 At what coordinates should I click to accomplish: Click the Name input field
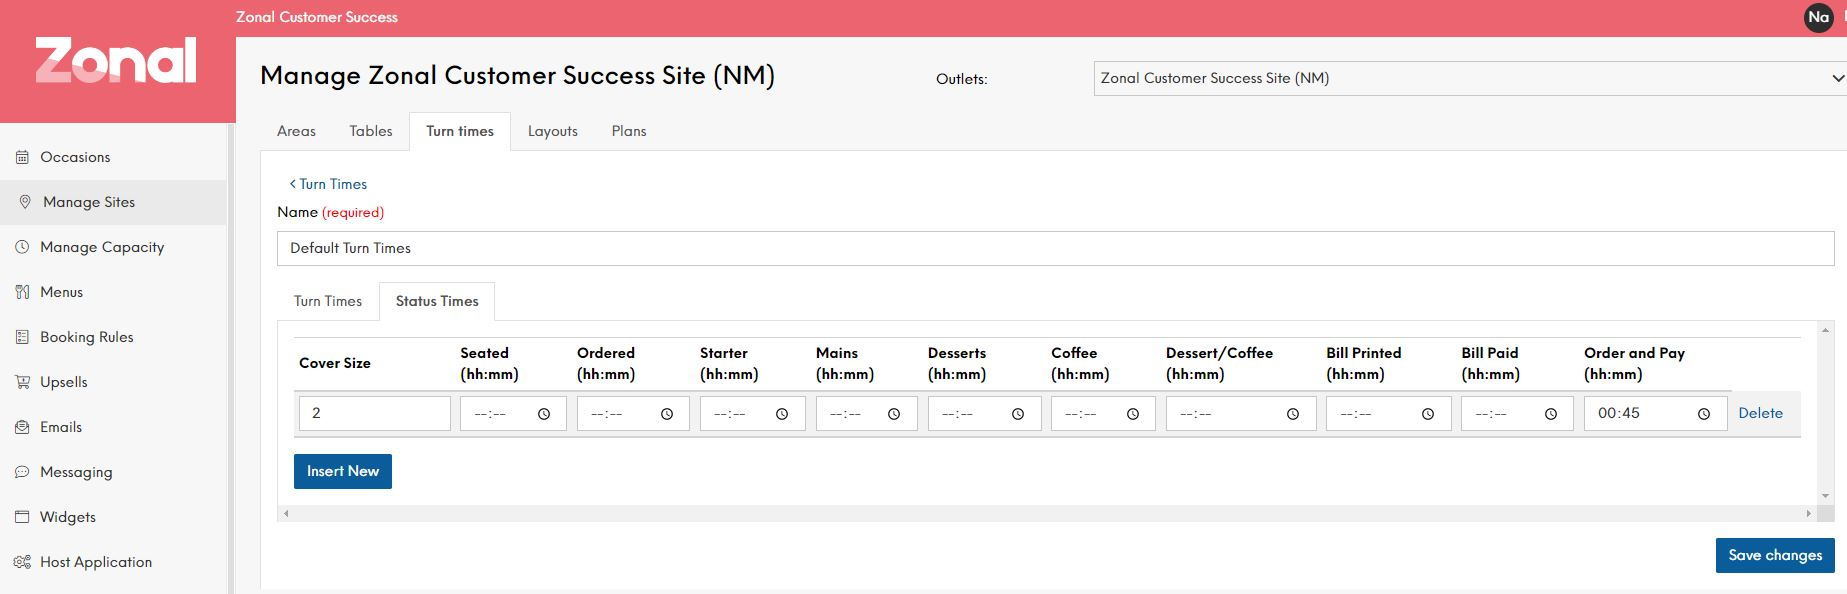click(1055, 248)
